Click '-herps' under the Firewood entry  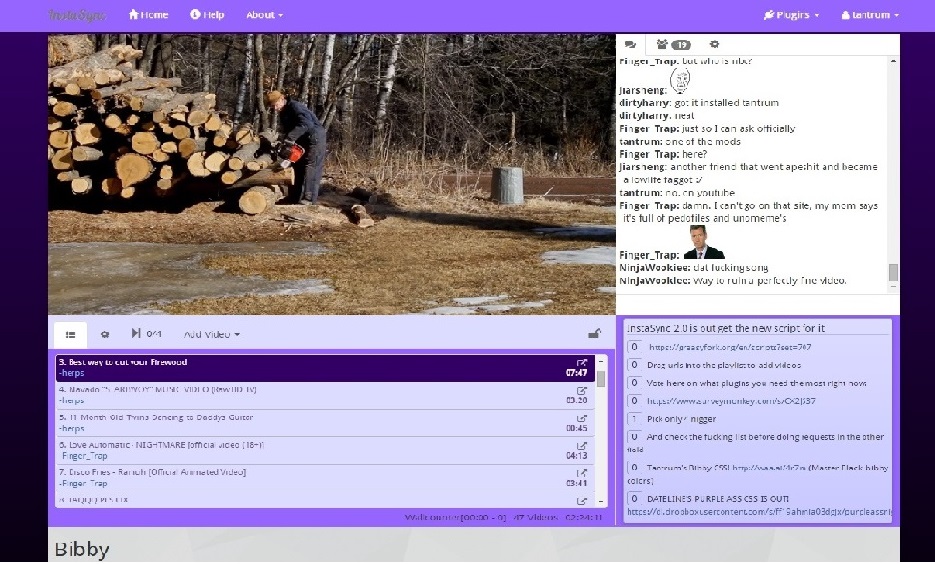coord(72,373)
